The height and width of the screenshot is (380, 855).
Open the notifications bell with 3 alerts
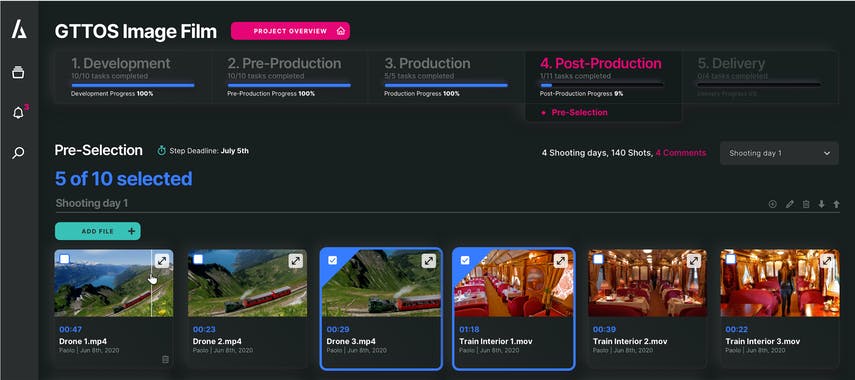click(18, 113)
